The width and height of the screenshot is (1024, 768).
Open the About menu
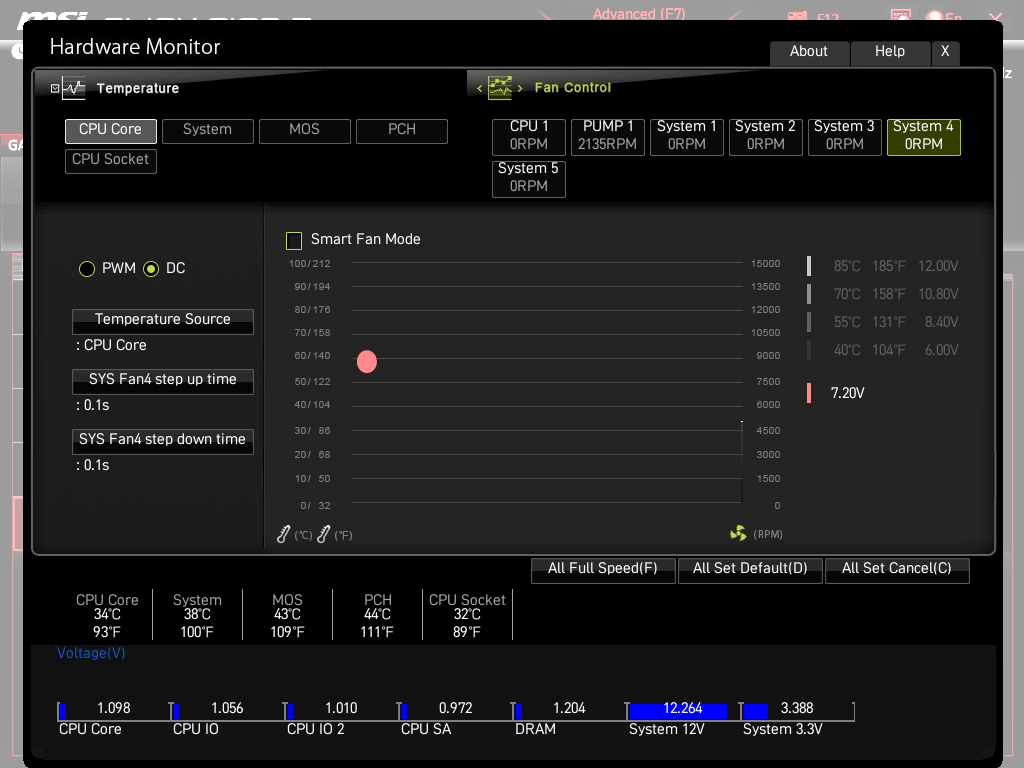(809, 52)
